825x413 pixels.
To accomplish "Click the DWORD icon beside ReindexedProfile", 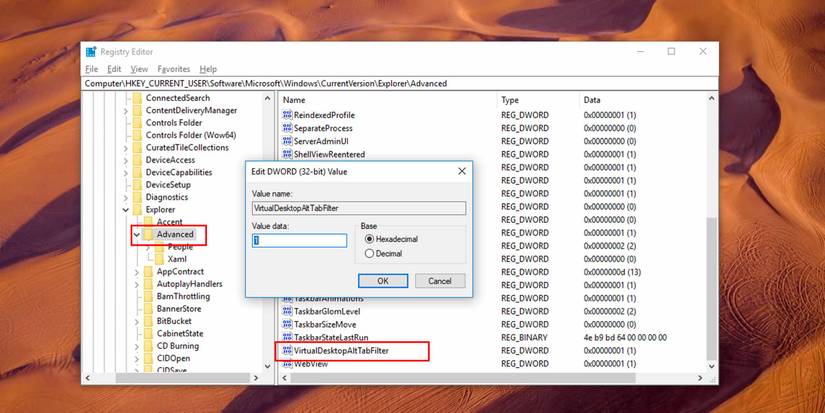I will (287, 115).
